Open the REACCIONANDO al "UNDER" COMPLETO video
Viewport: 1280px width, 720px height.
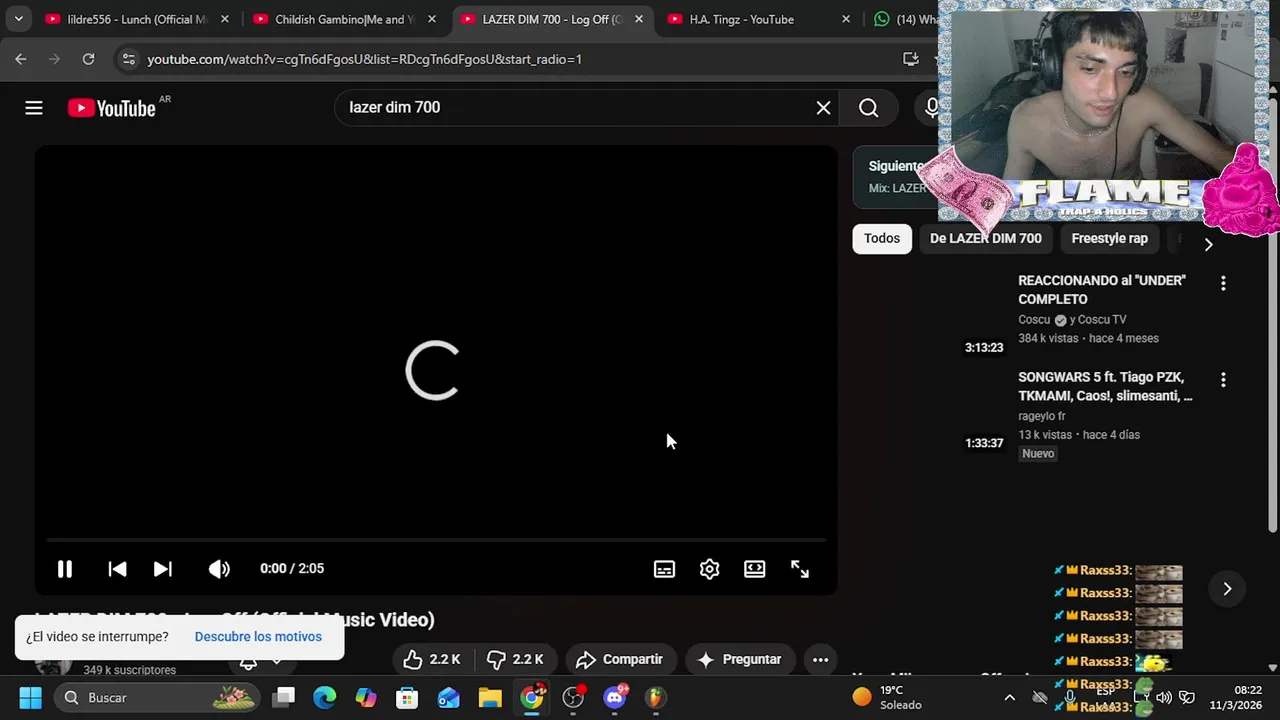1102,290
